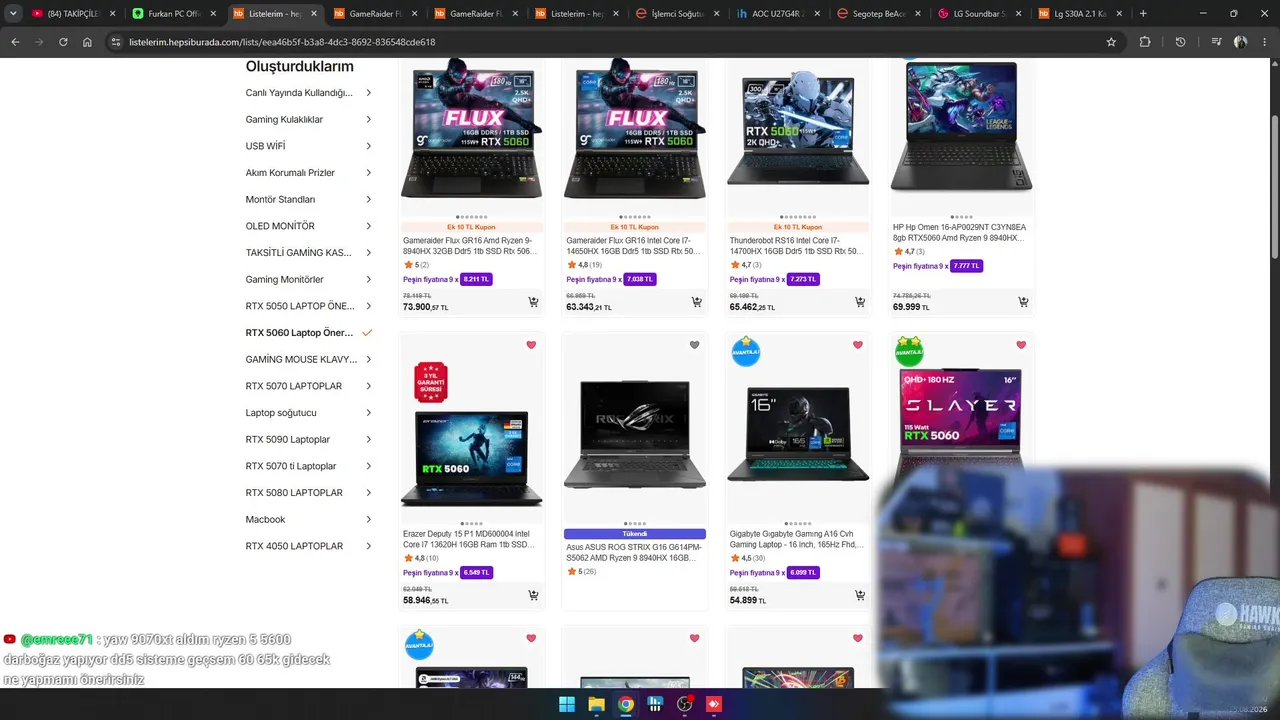Reload the current Hepsiburada page

point(63,42)
